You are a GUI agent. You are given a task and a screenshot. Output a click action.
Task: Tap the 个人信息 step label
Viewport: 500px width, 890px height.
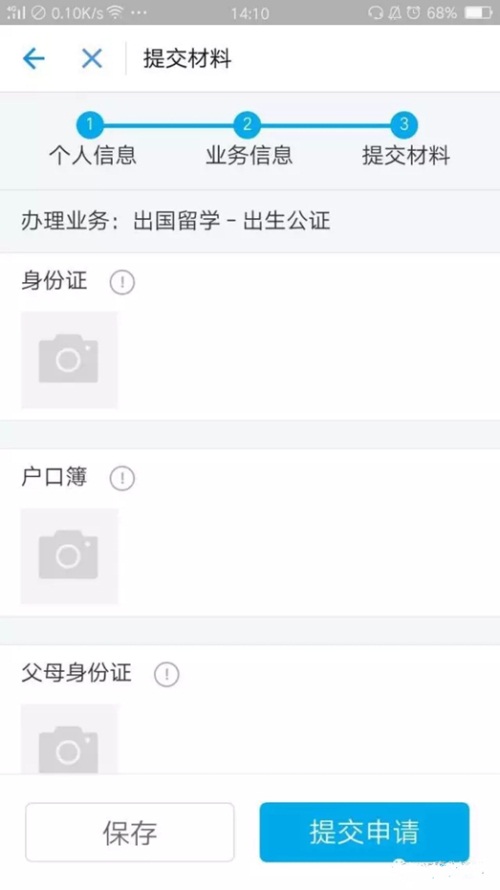click(93, 155)
